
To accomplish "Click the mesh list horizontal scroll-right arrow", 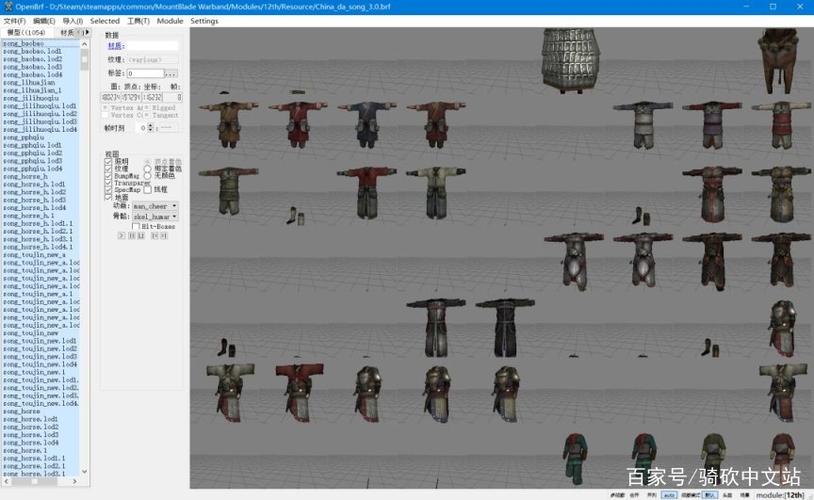I will 75,481.
